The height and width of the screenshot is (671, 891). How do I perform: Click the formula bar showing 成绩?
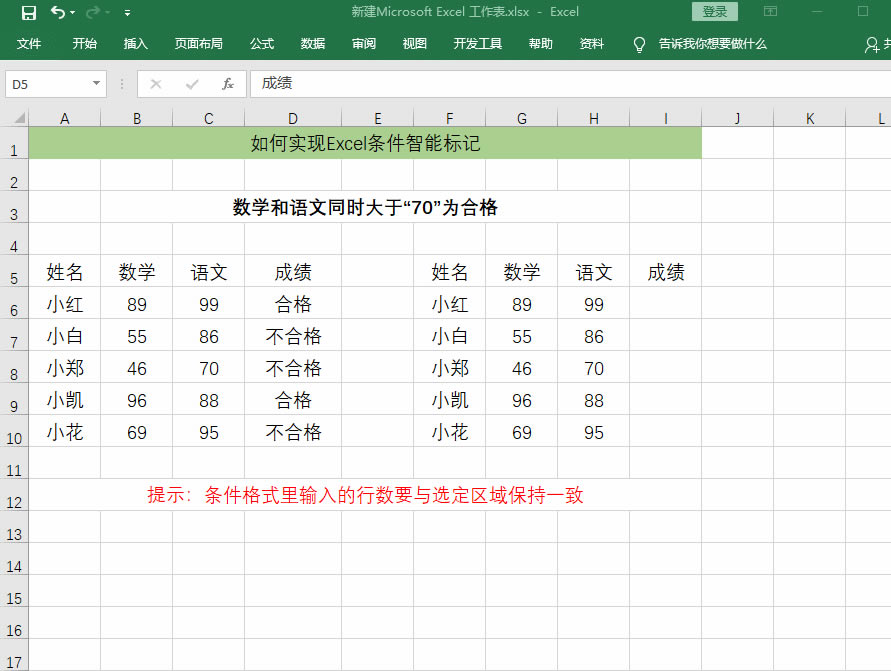560,84
